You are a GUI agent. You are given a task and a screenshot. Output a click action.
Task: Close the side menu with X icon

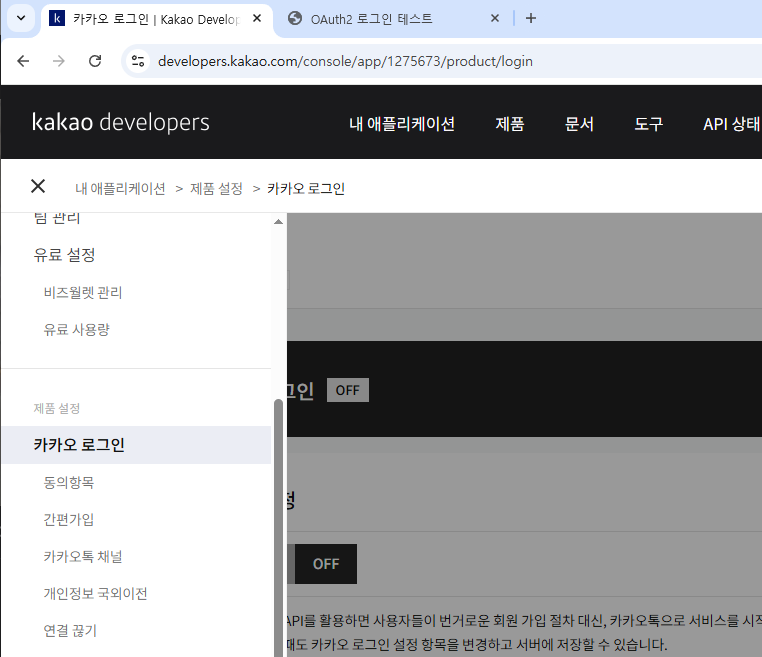(38, 186)
